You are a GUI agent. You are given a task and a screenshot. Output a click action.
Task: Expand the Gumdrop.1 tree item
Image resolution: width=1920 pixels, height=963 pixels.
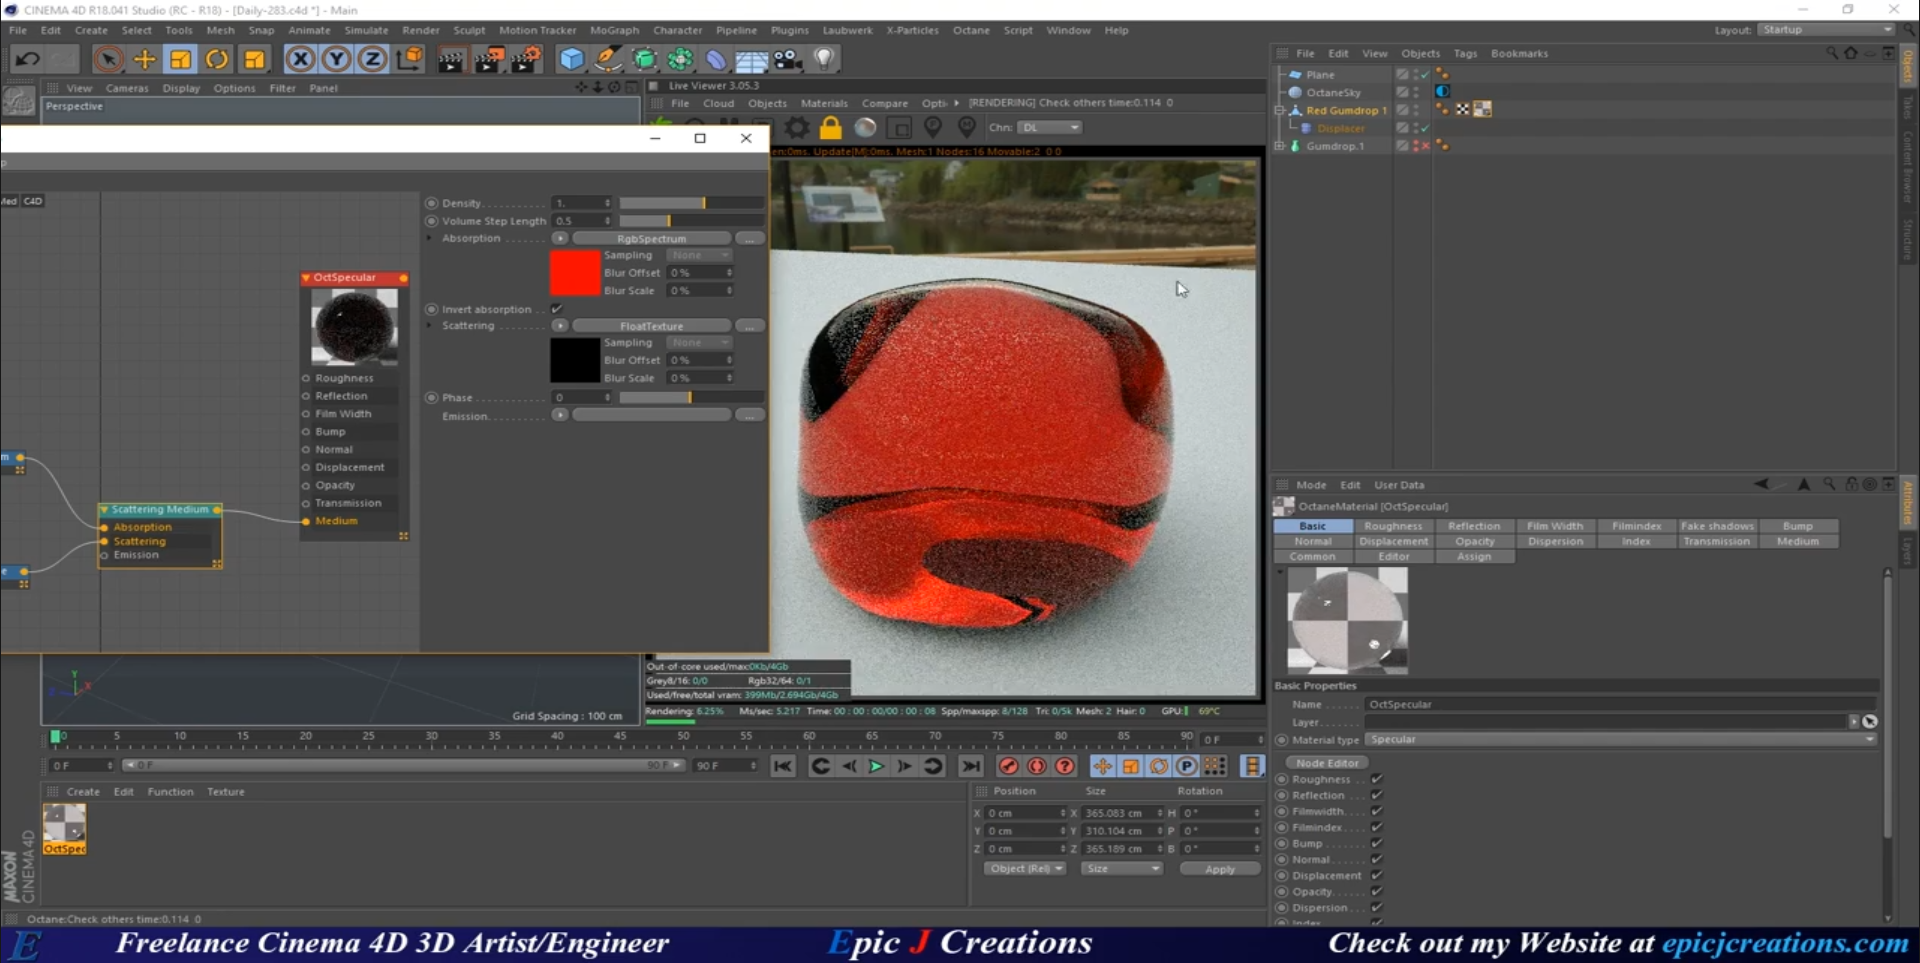[1279, 146]
